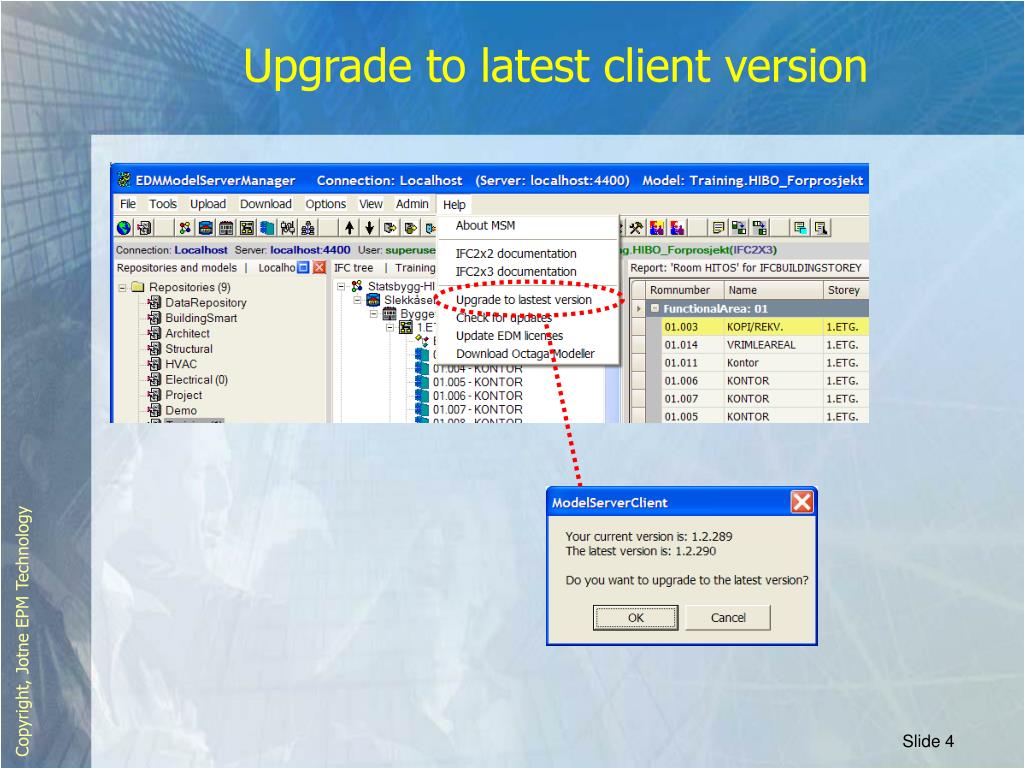Click the repository icon next to the globe
This screenshot has height=768, width=1024.
pos(144,227)
